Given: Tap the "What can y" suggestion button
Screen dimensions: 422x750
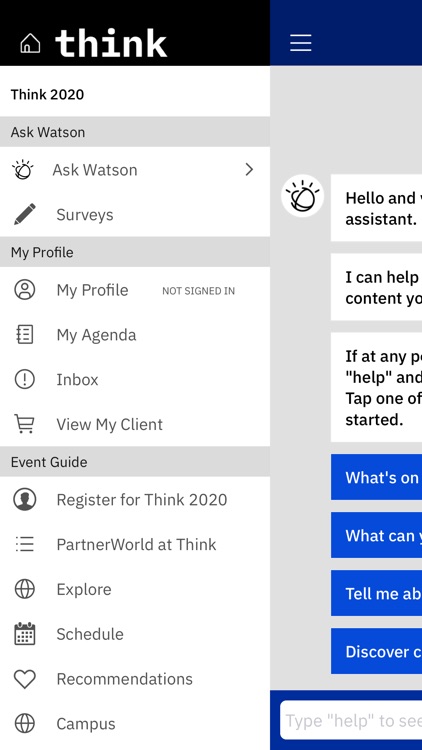Looking at the screenshot, I should click(x=377, y=535).
